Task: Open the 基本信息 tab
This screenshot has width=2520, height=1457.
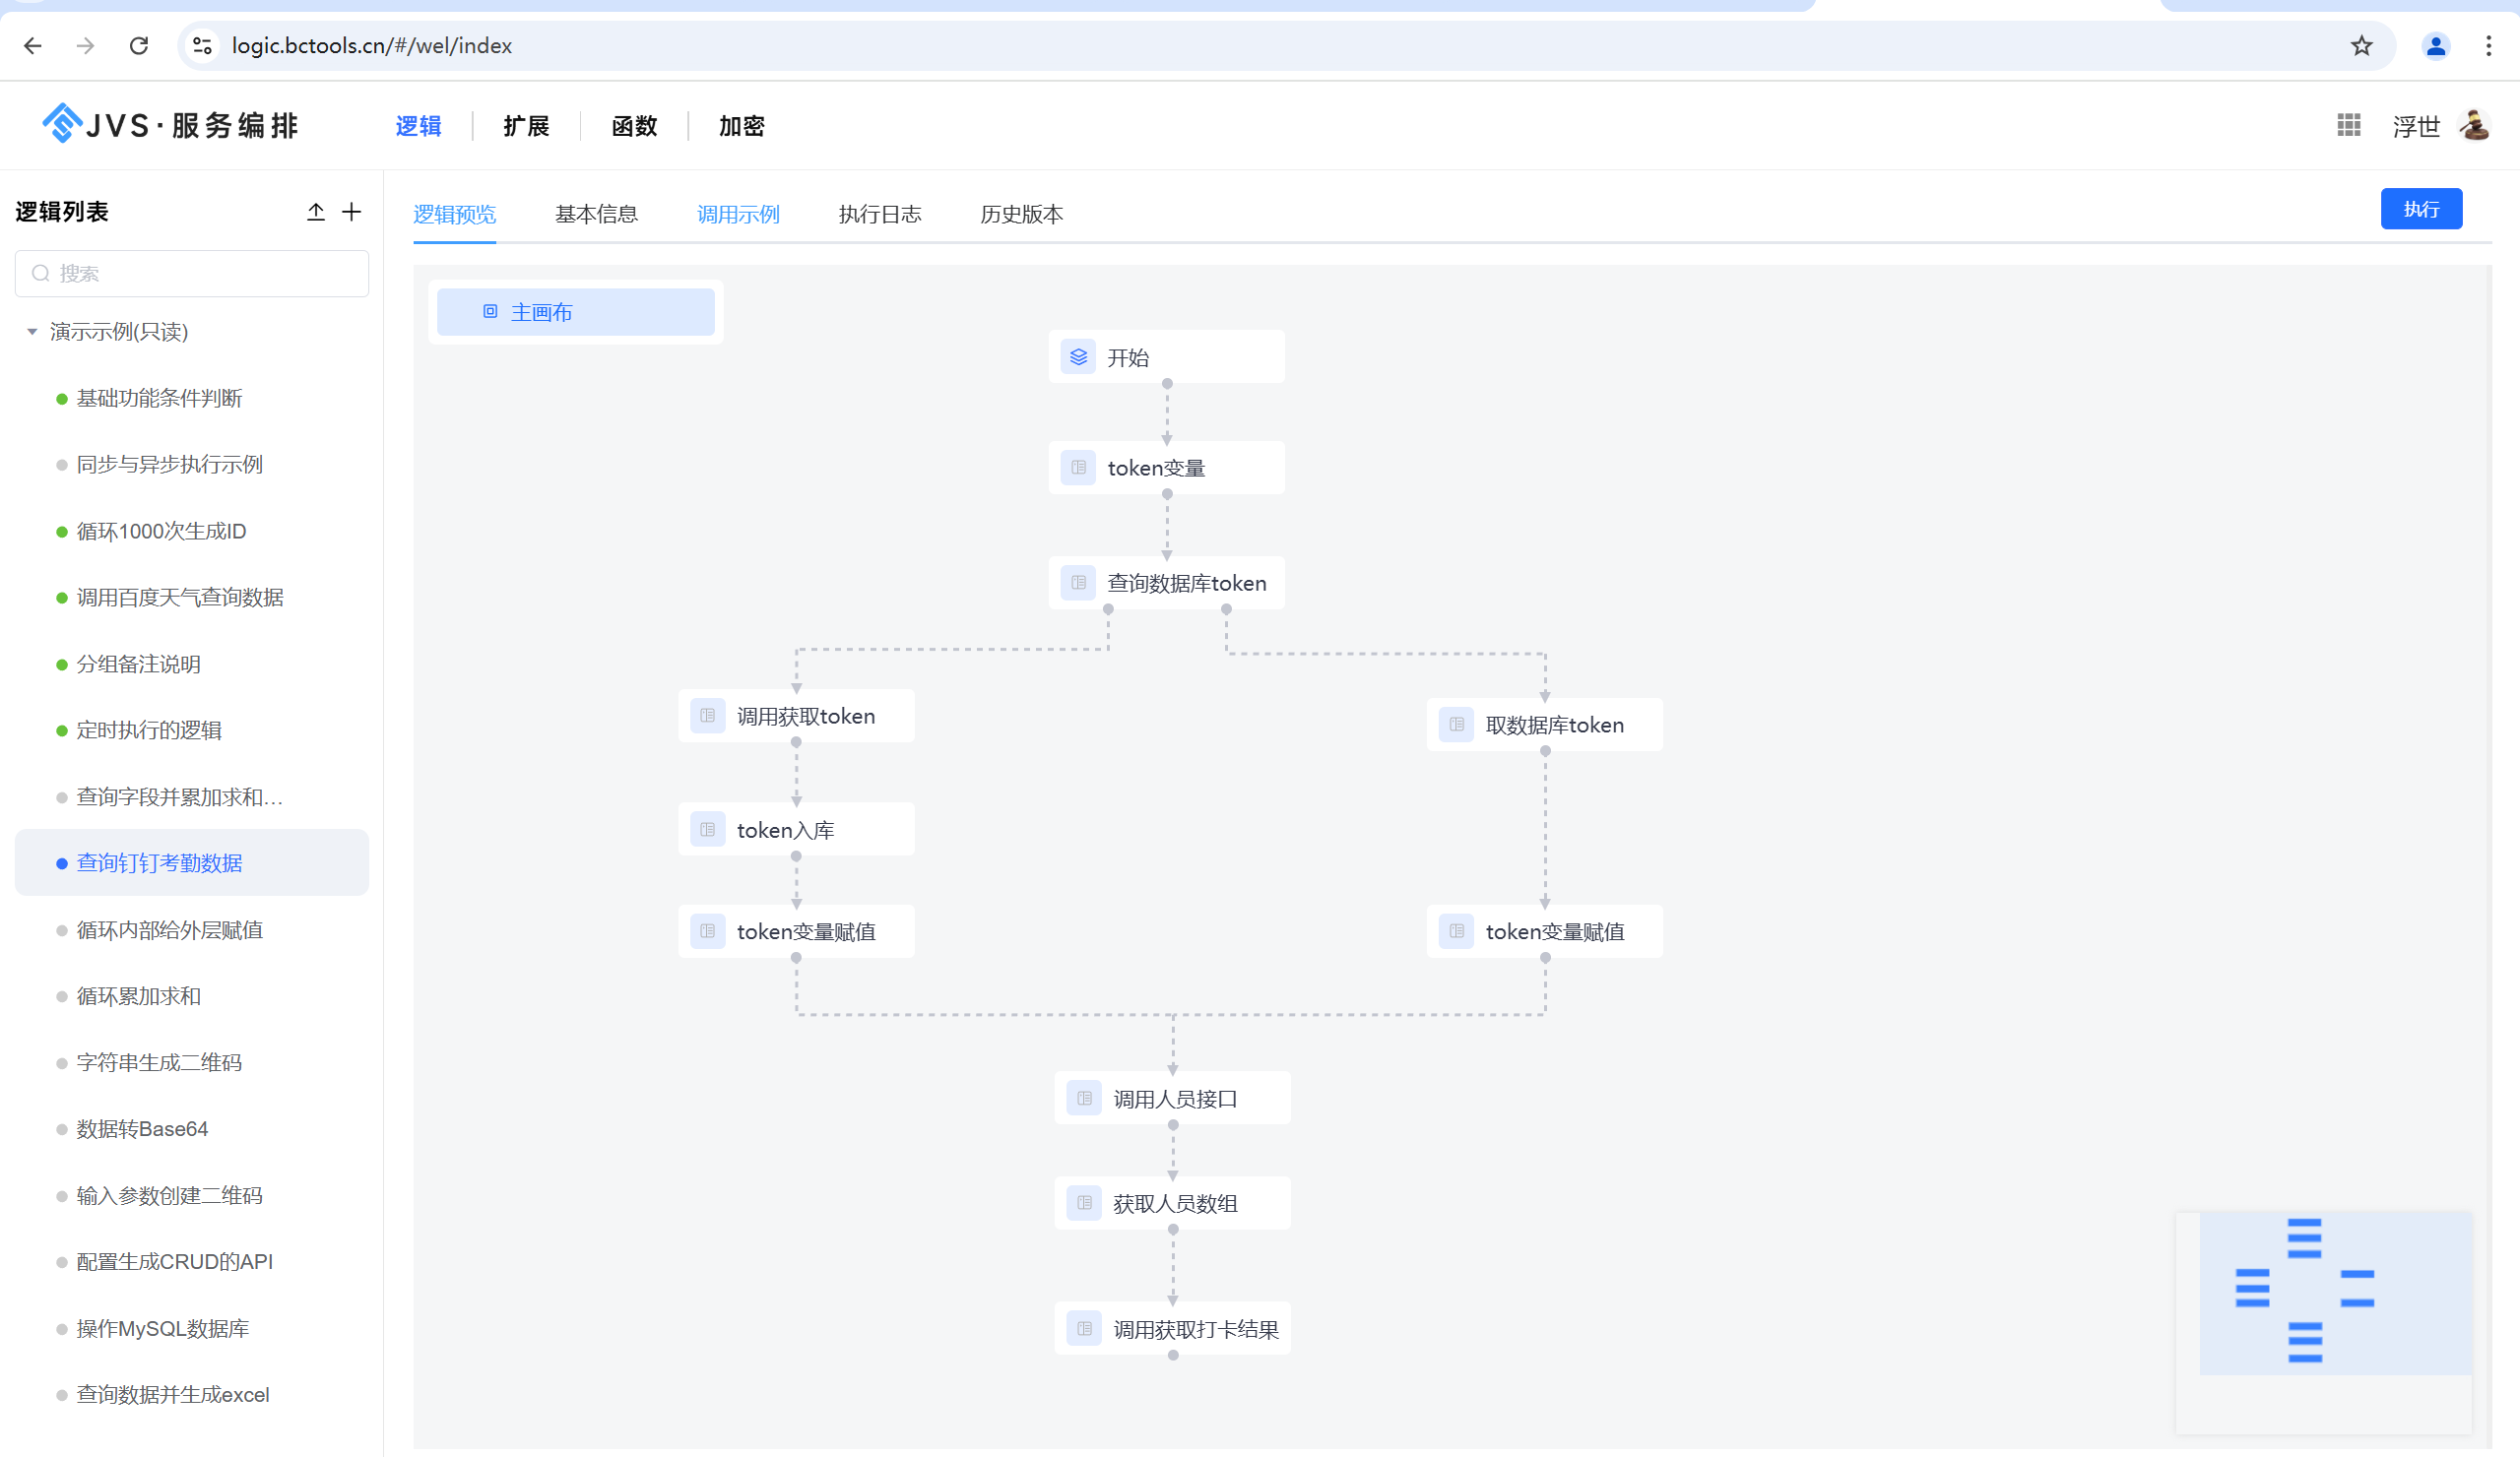Action: [x=596, y=214]
